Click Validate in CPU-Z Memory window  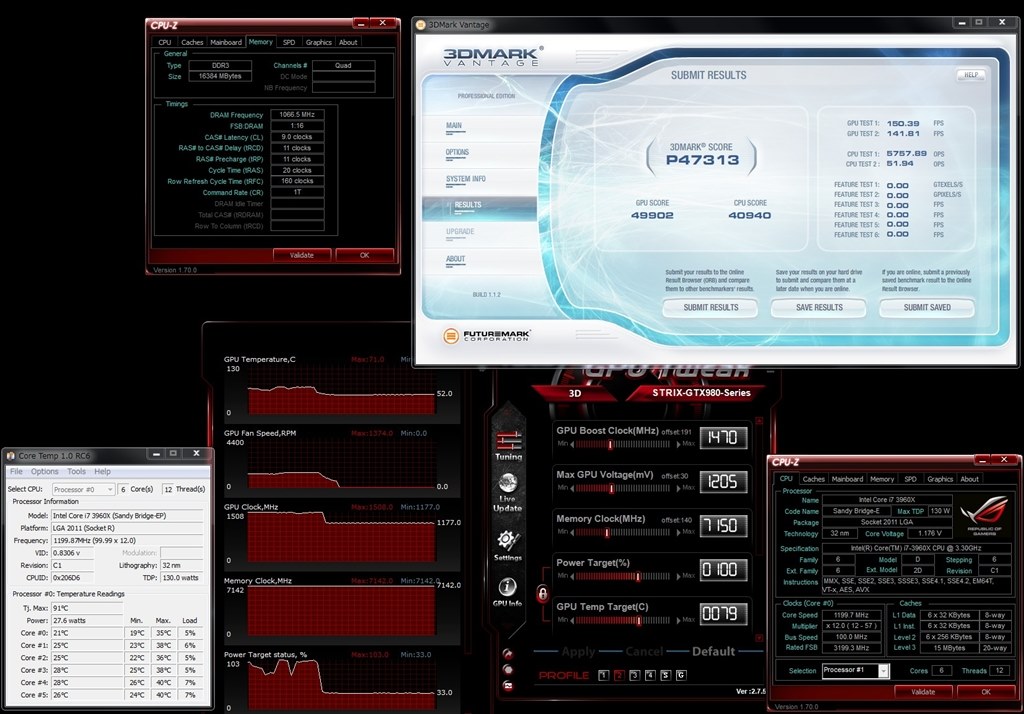[302, 255]
